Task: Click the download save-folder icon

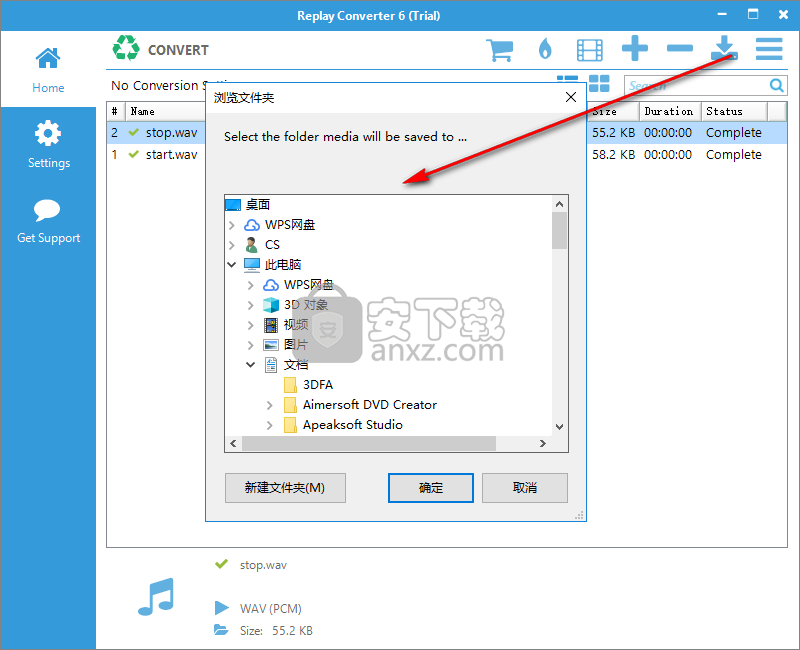Action: [724, 48]
